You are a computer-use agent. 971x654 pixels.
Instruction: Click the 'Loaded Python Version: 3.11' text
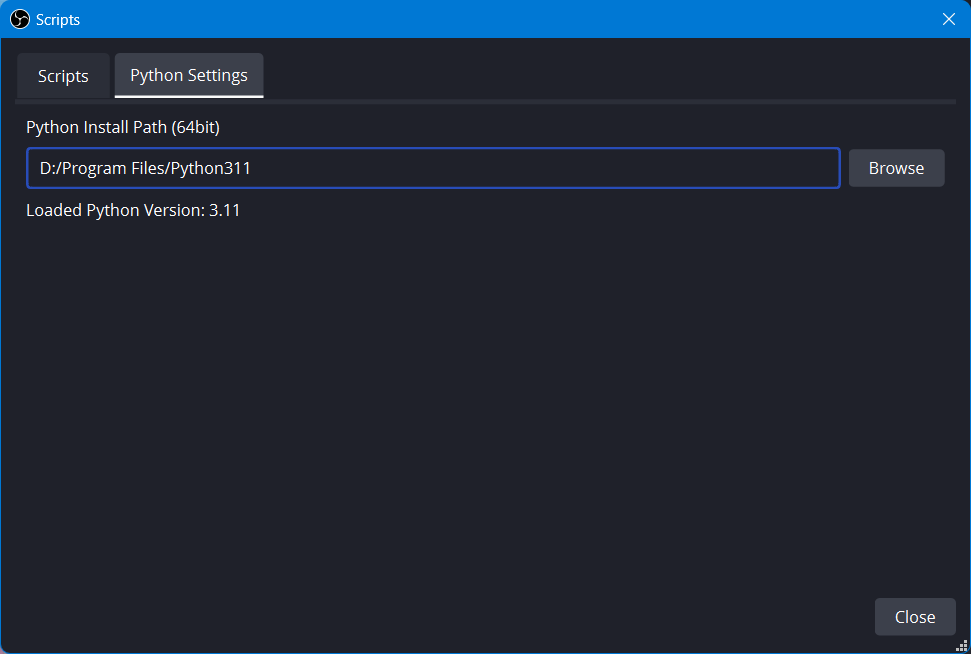coord(133,211)
